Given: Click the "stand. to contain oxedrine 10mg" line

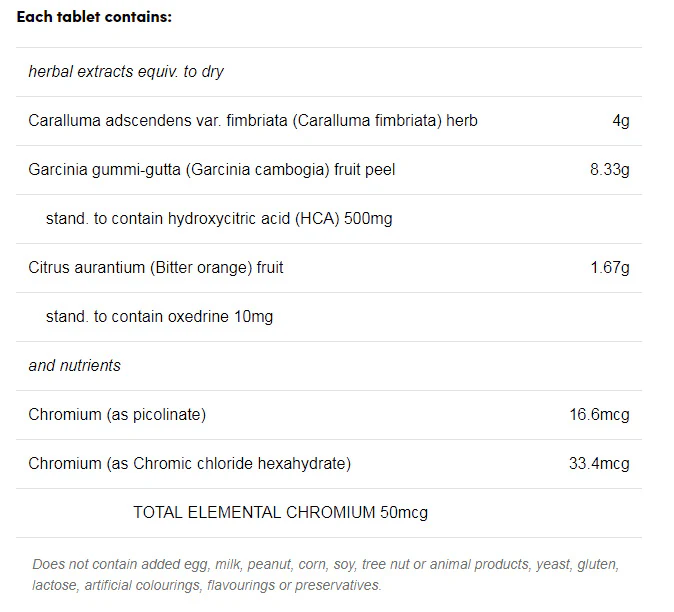Looking at the screenshot, I should click(x=159, y=317).
